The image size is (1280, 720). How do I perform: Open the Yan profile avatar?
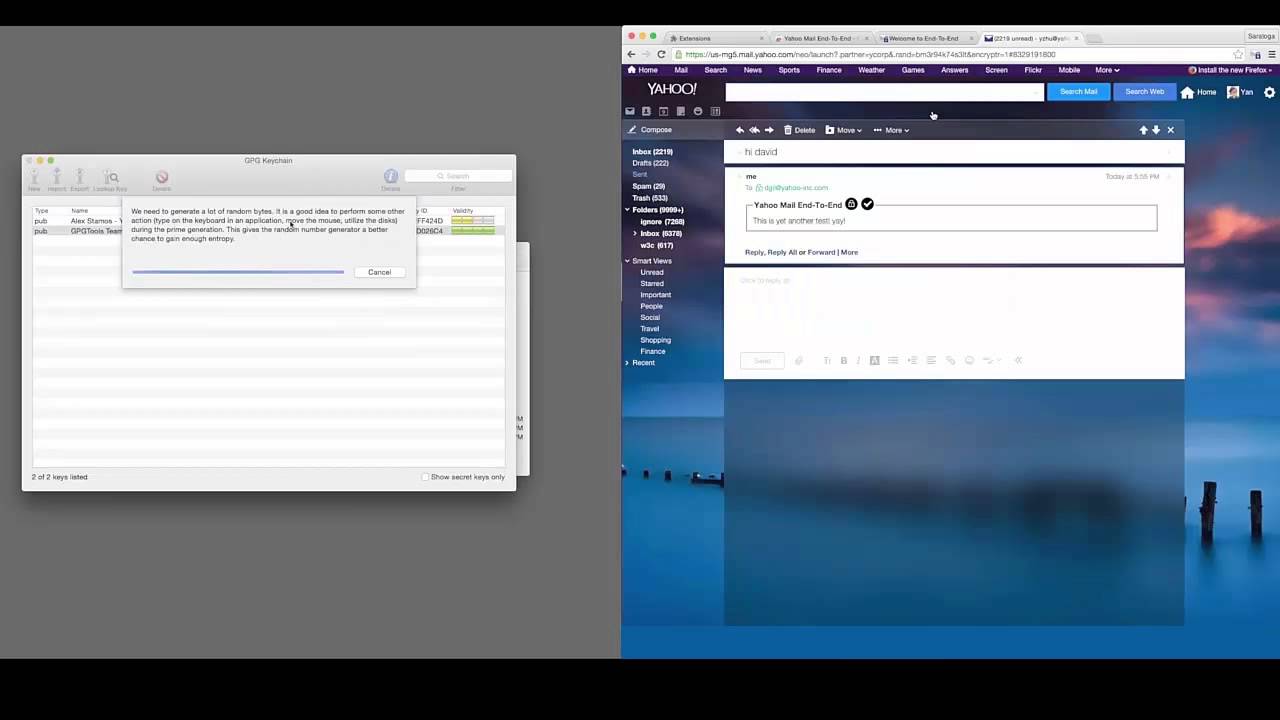[x=1233, y=92]
